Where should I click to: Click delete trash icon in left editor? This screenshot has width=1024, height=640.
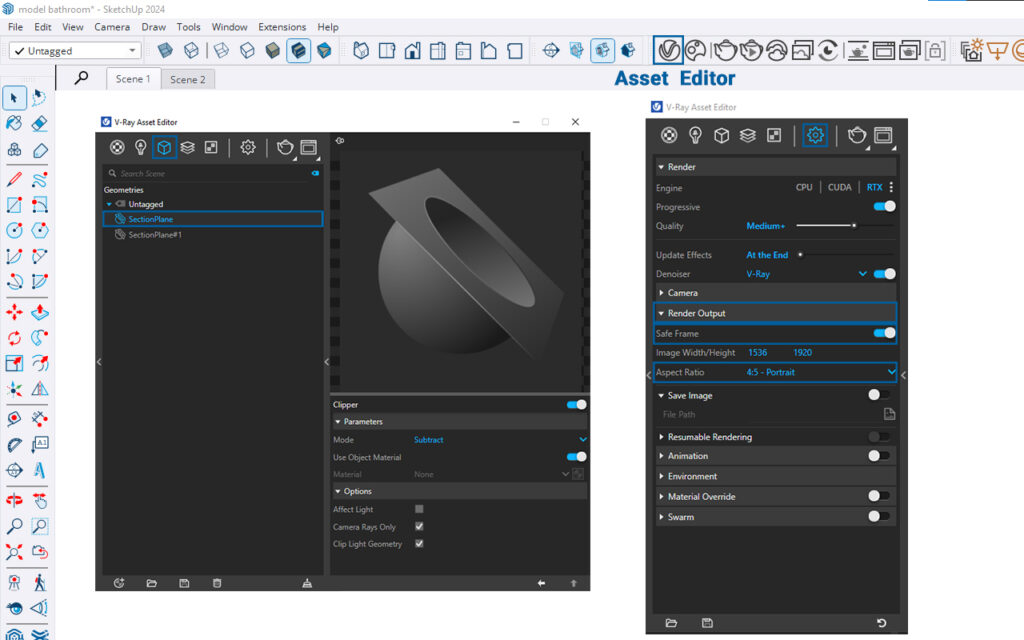(217, 583)
